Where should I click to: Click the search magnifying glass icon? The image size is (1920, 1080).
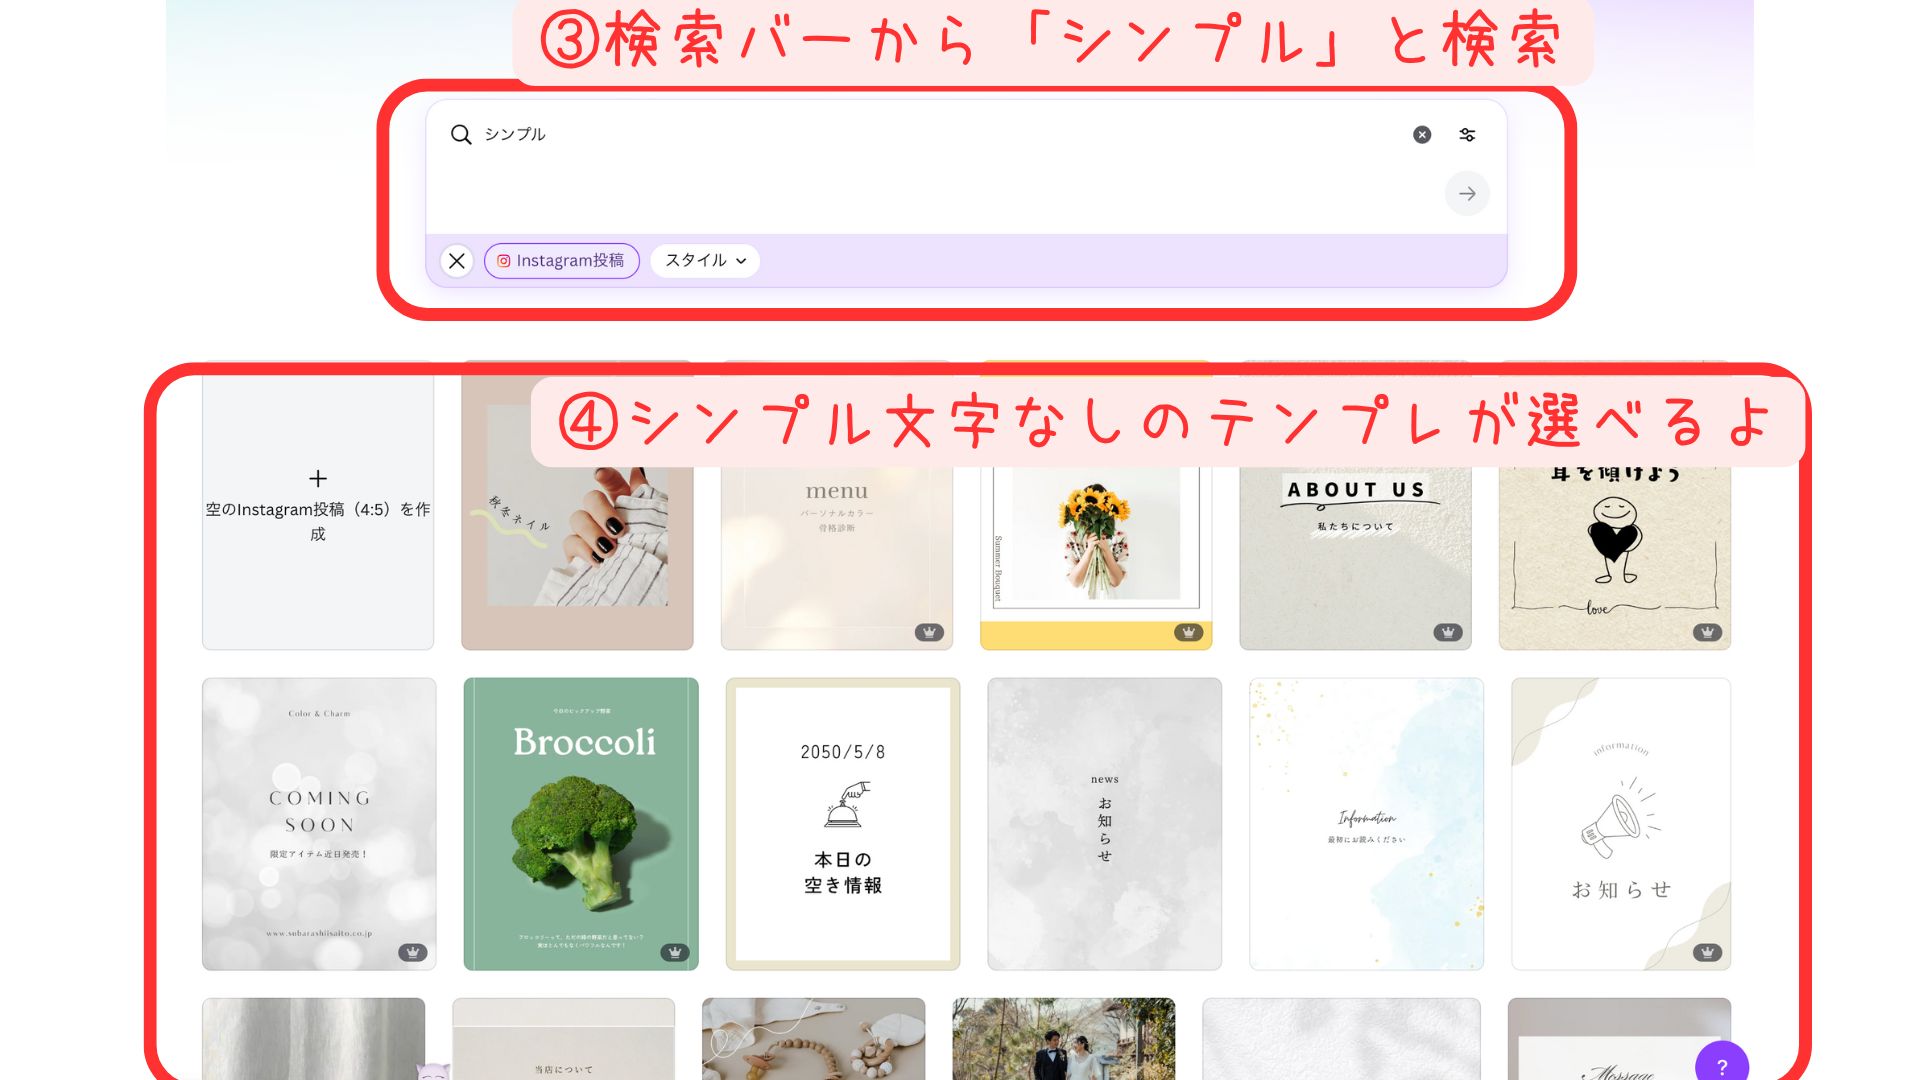461,134
